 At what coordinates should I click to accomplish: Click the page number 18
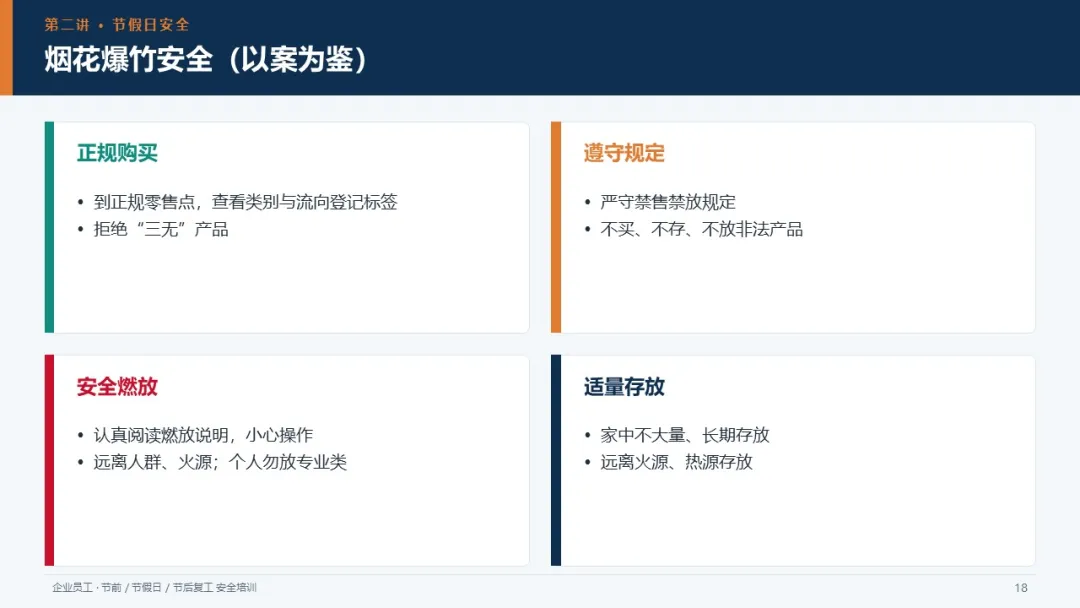click(x=1021, y=587)
